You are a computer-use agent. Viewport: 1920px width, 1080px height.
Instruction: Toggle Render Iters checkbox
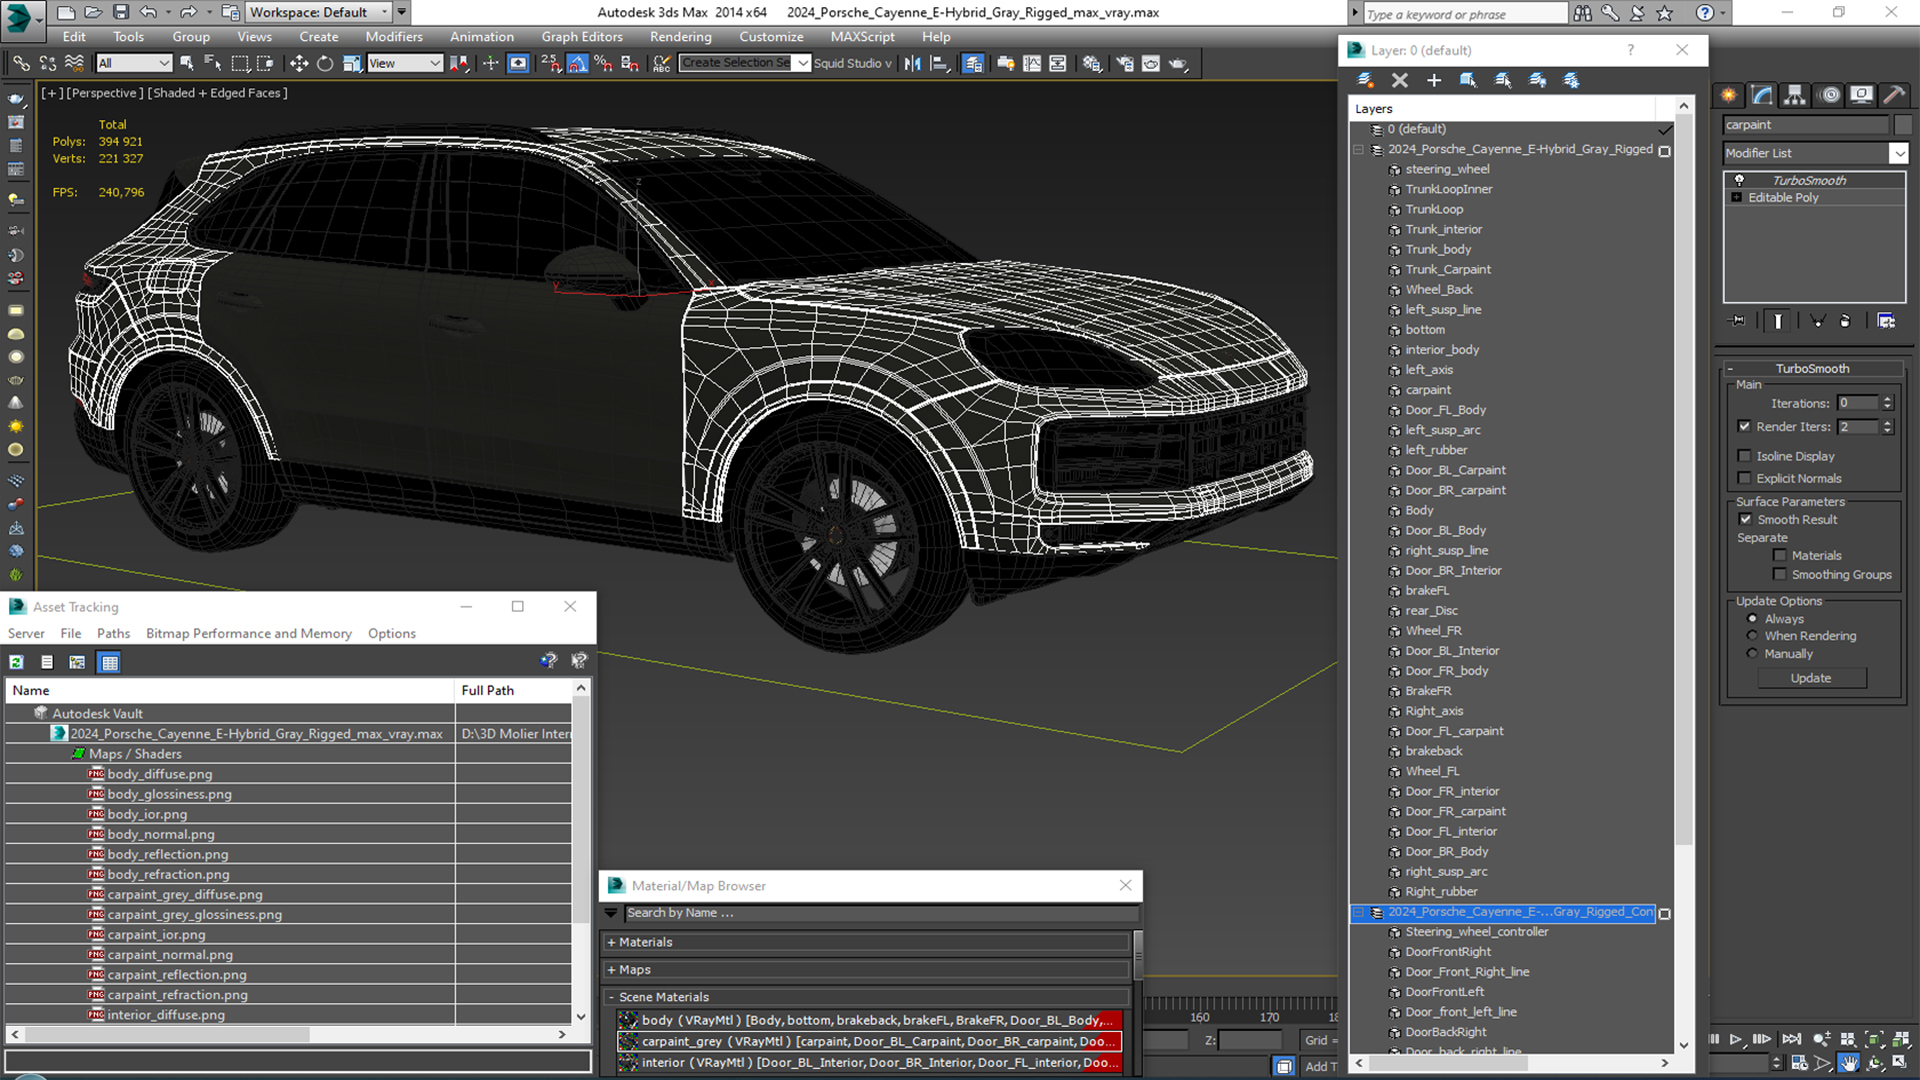tap(1745, 427)
